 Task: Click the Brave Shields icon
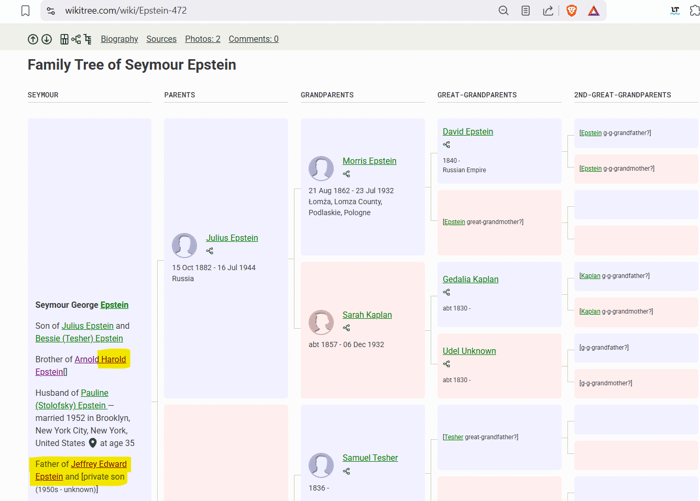[x=571, y=11]
